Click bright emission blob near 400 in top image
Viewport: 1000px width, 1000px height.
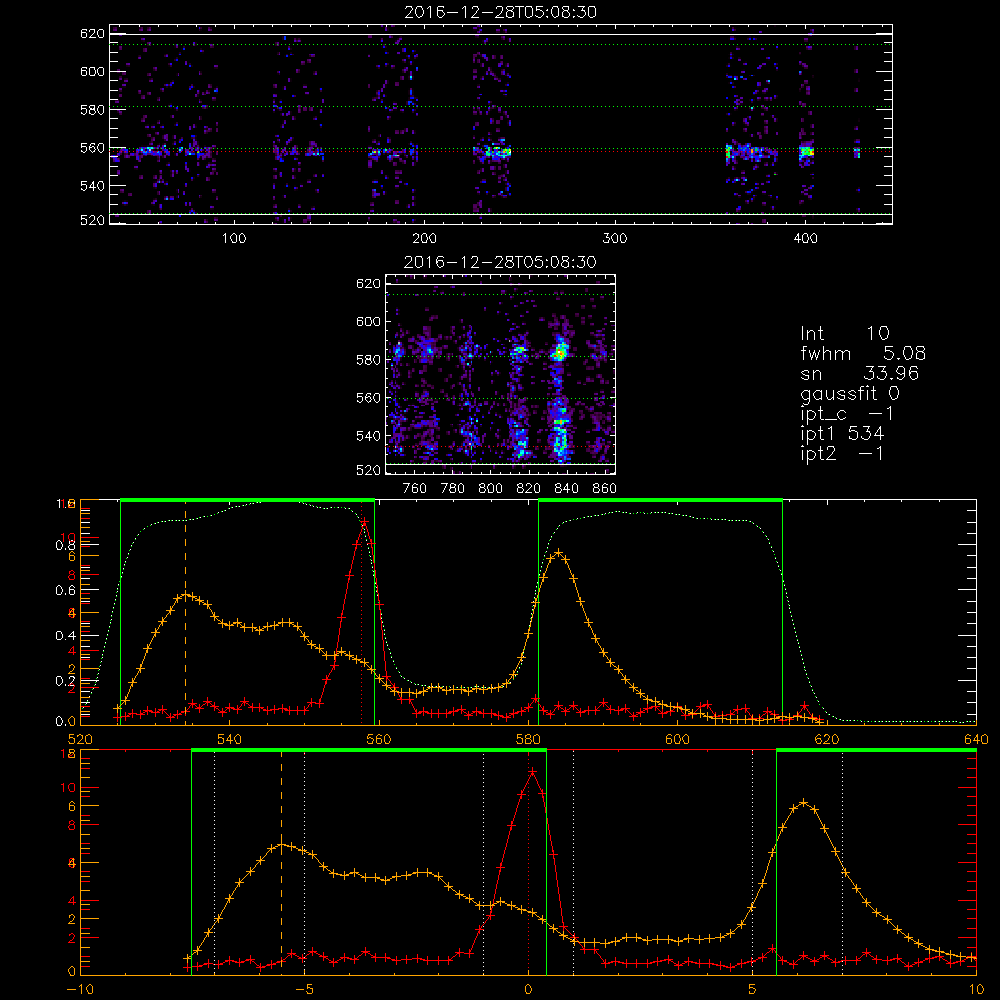(807, 152)
